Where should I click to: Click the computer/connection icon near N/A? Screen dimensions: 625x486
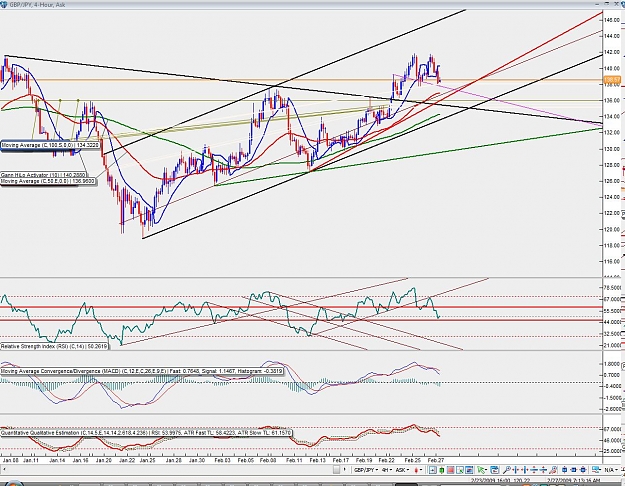pyautogui.click(x=596, y=470)
